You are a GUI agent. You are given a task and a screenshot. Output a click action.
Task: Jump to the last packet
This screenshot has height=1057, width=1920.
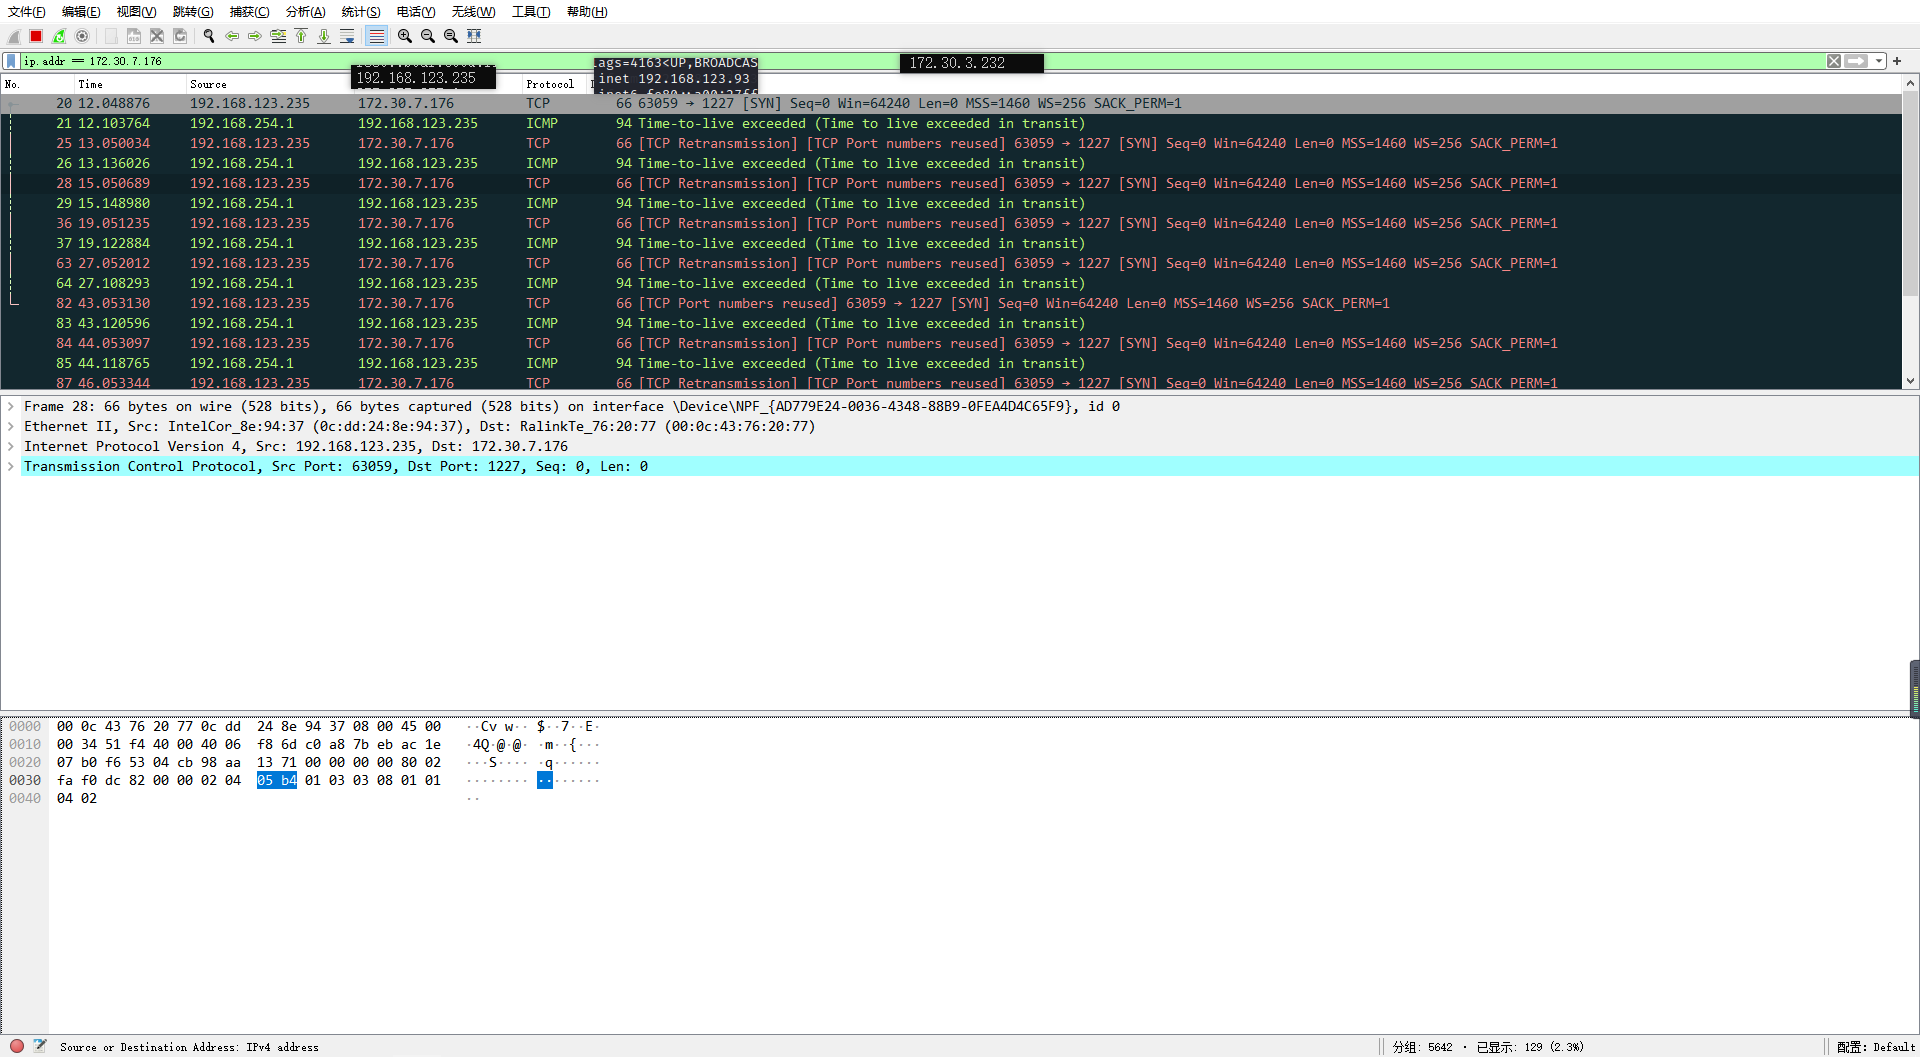point(324,36)
